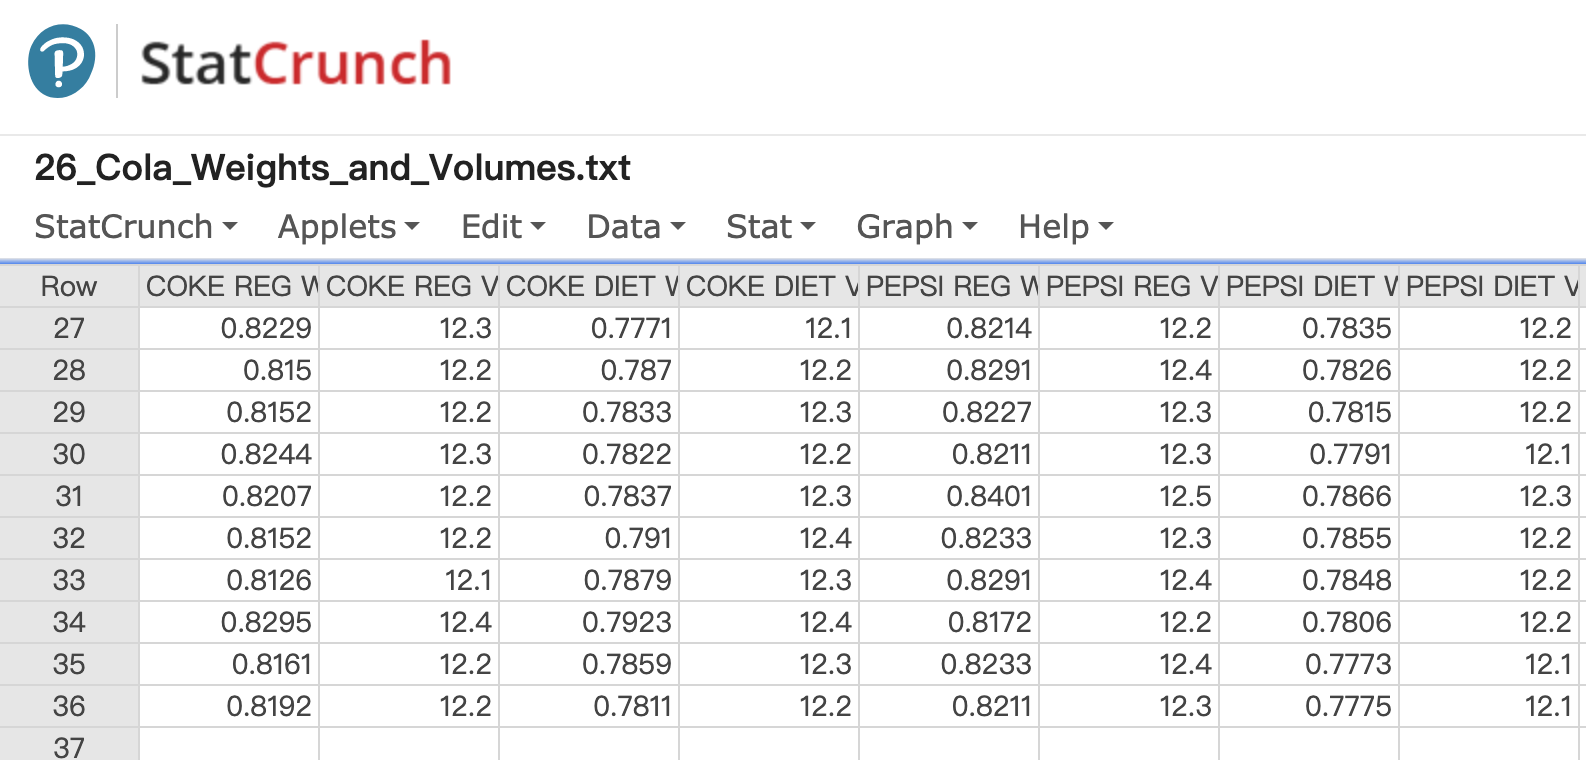Image resolution: width=1586 pixels, height=760 pixels.
Task: Click the dataset title 26_Cola_Weights_and_Volumes.txt
Action: 332,168
